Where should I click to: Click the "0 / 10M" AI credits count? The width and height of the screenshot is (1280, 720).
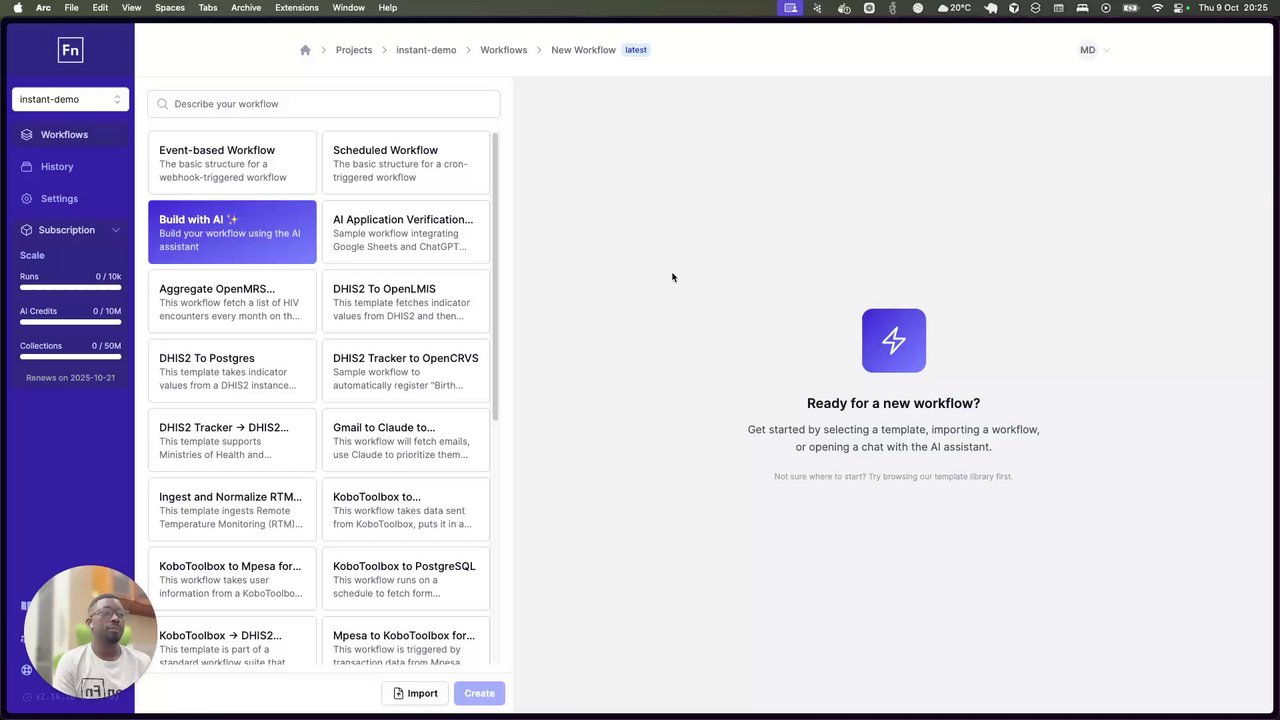[x=107, y=311]
